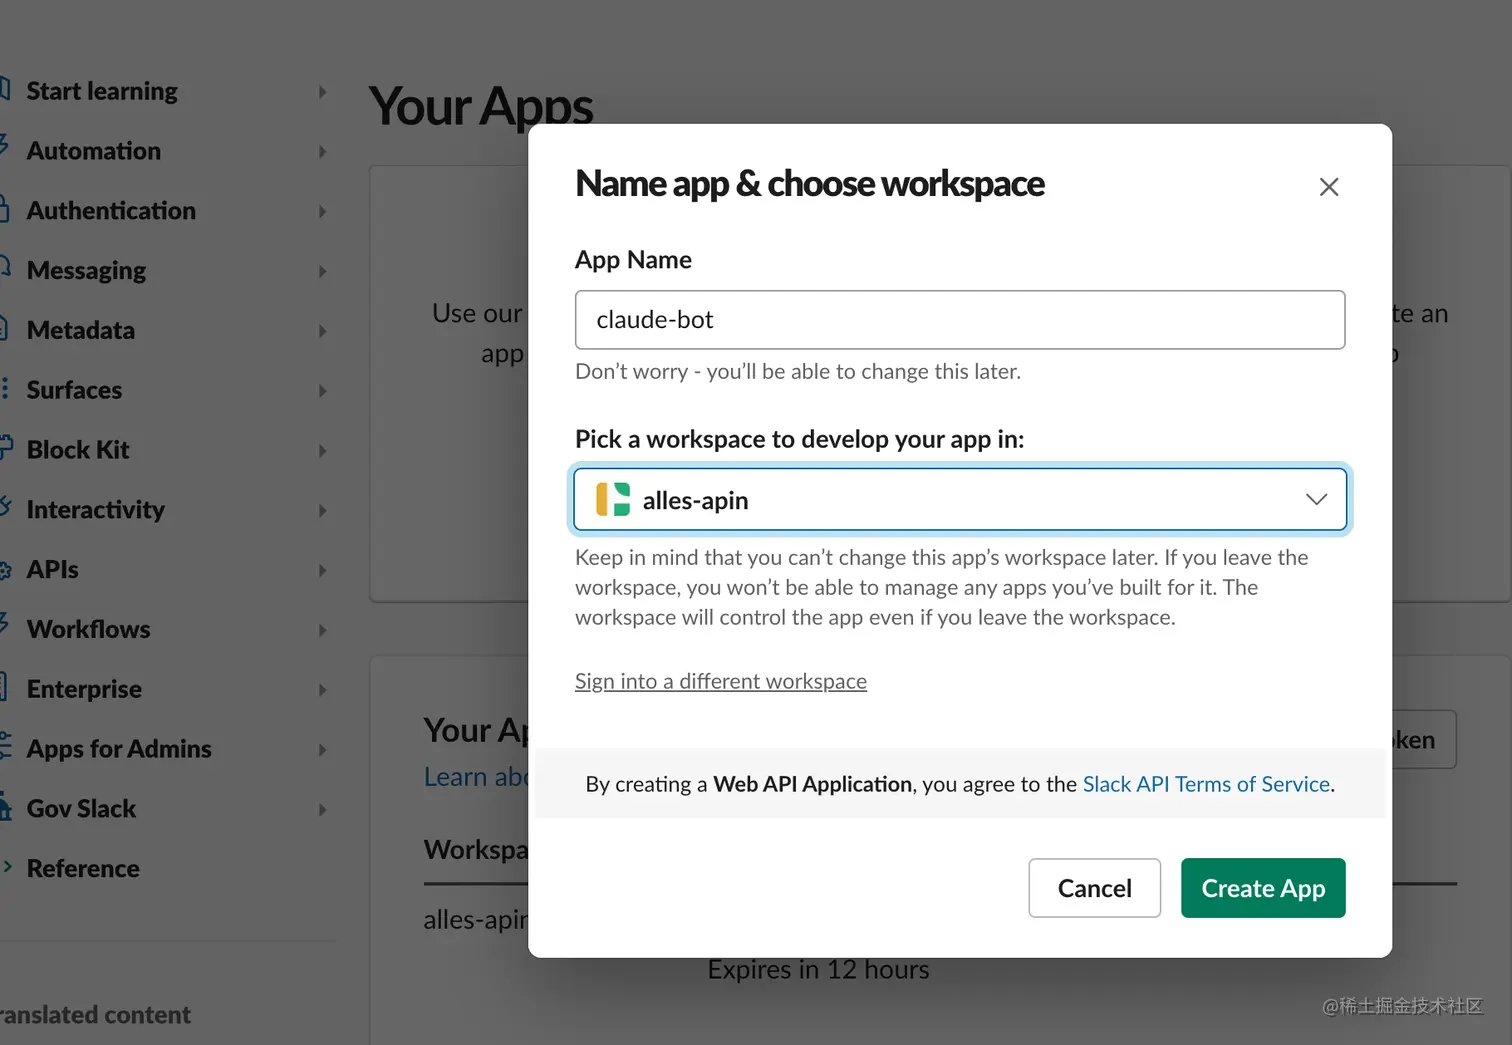Click the Reference chevron icon
This screenshot has width=1512, height=1045.
pos(7,867)
